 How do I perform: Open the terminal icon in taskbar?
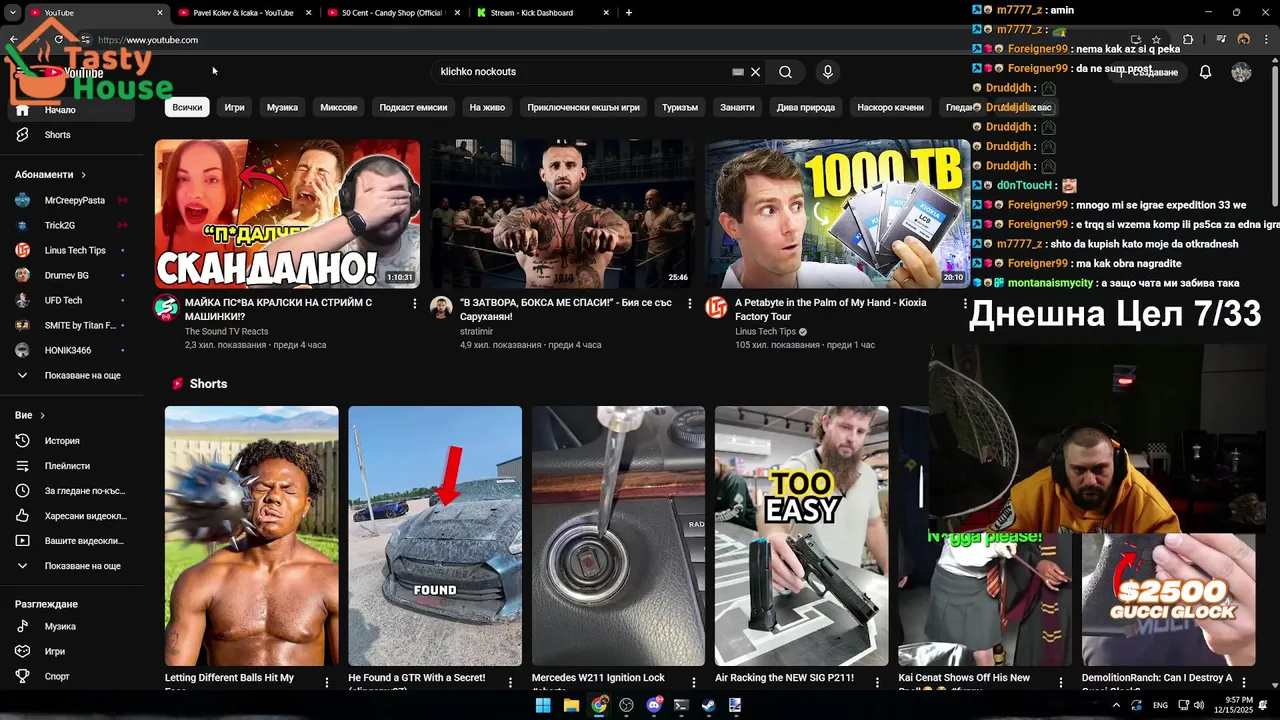[681, 705]
